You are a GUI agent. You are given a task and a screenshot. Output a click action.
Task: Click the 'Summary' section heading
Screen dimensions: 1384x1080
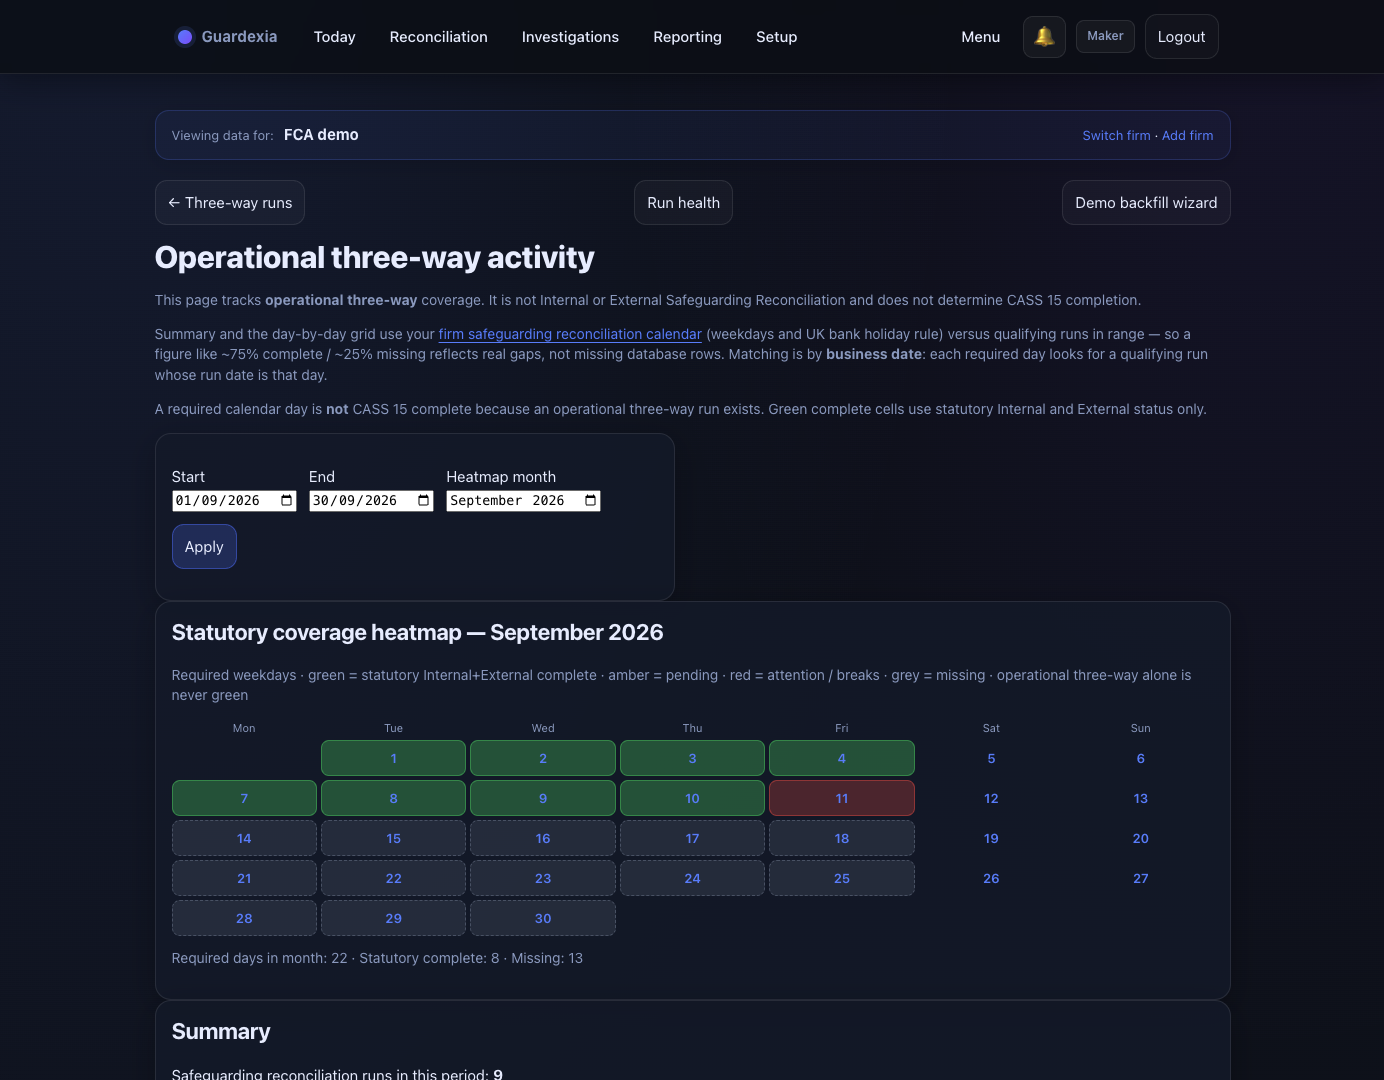pos(221,1032)
